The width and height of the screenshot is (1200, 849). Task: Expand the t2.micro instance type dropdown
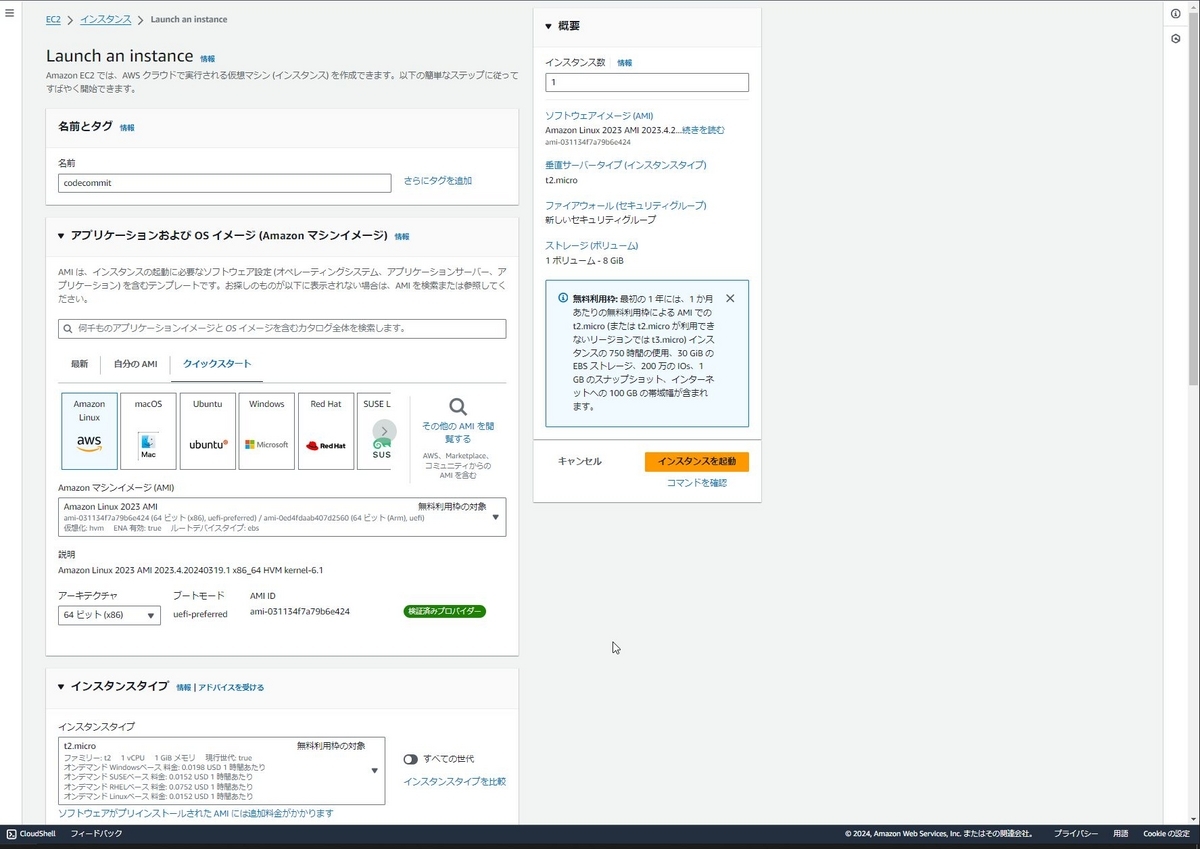click(x=374, y=771)
